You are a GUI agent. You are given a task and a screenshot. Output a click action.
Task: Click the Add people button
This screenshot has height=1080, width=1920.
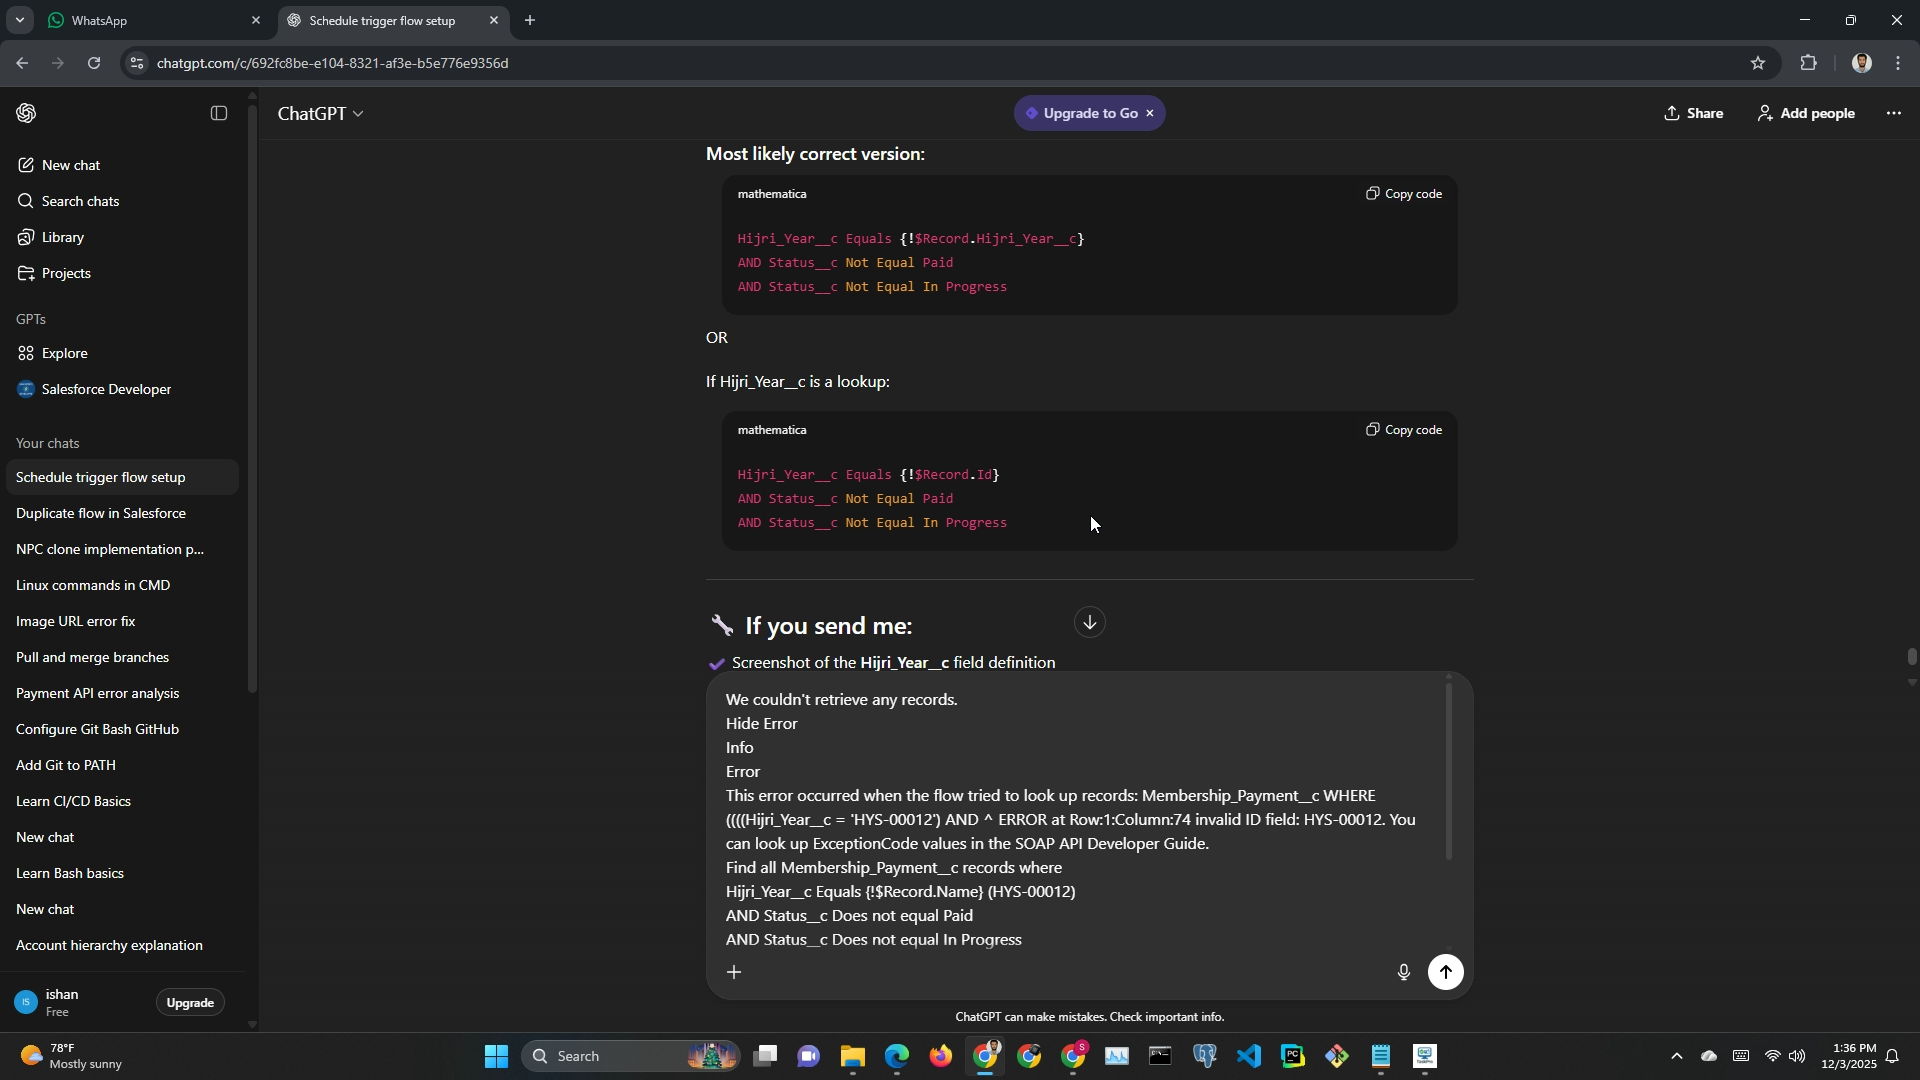1806,113
